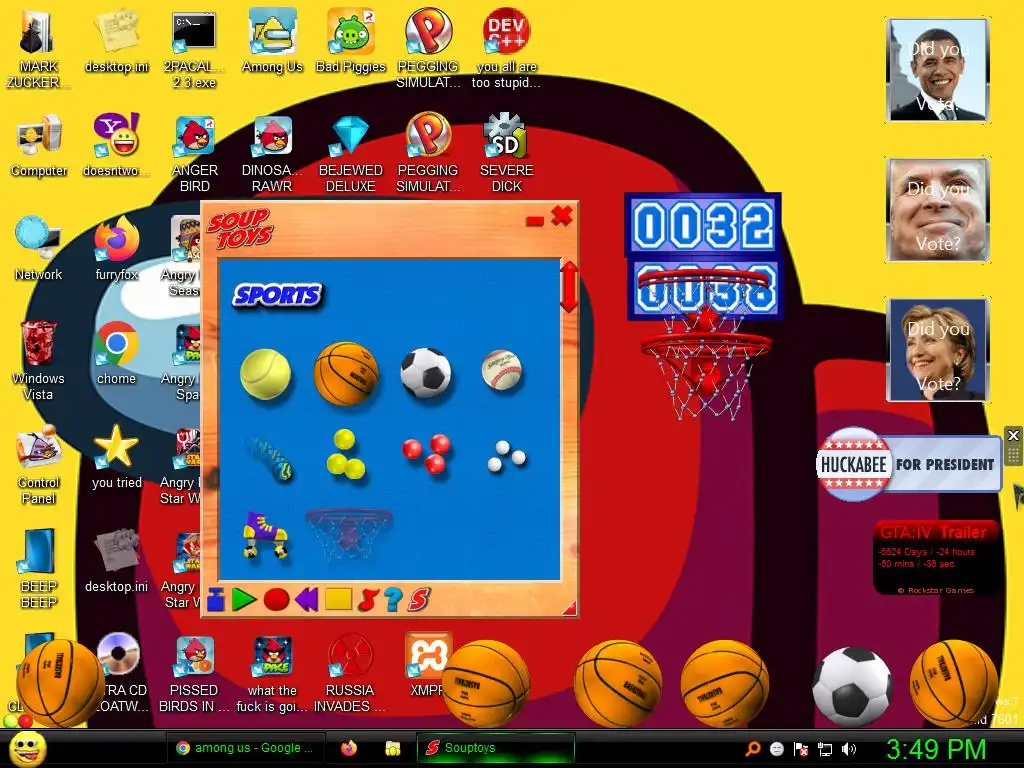The width and height of the screenshot is (1024, 768).
Task: Click the Hillary Clinton 'Did you Vote?' gadget
Action: click(938, 349)
